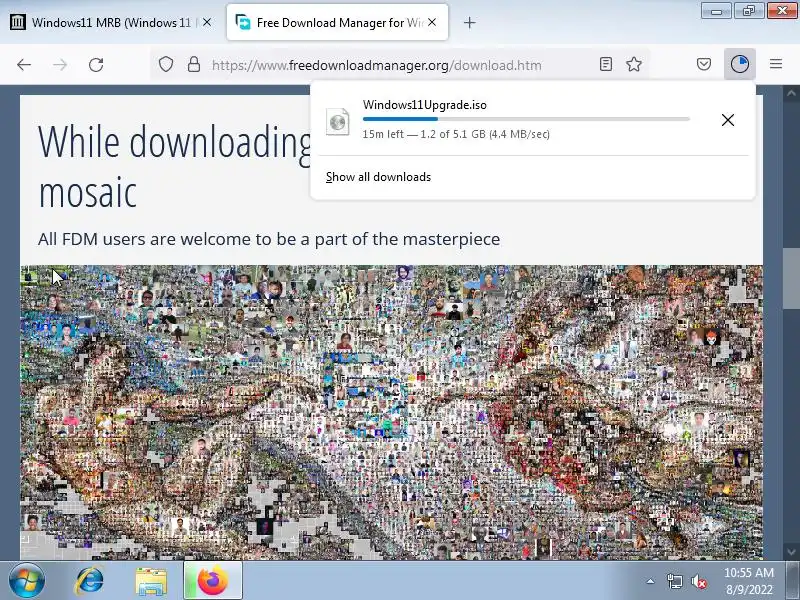Open the Windows Start menu
The height and width of the screenshot is (600, 800).
tap(27, 581)
